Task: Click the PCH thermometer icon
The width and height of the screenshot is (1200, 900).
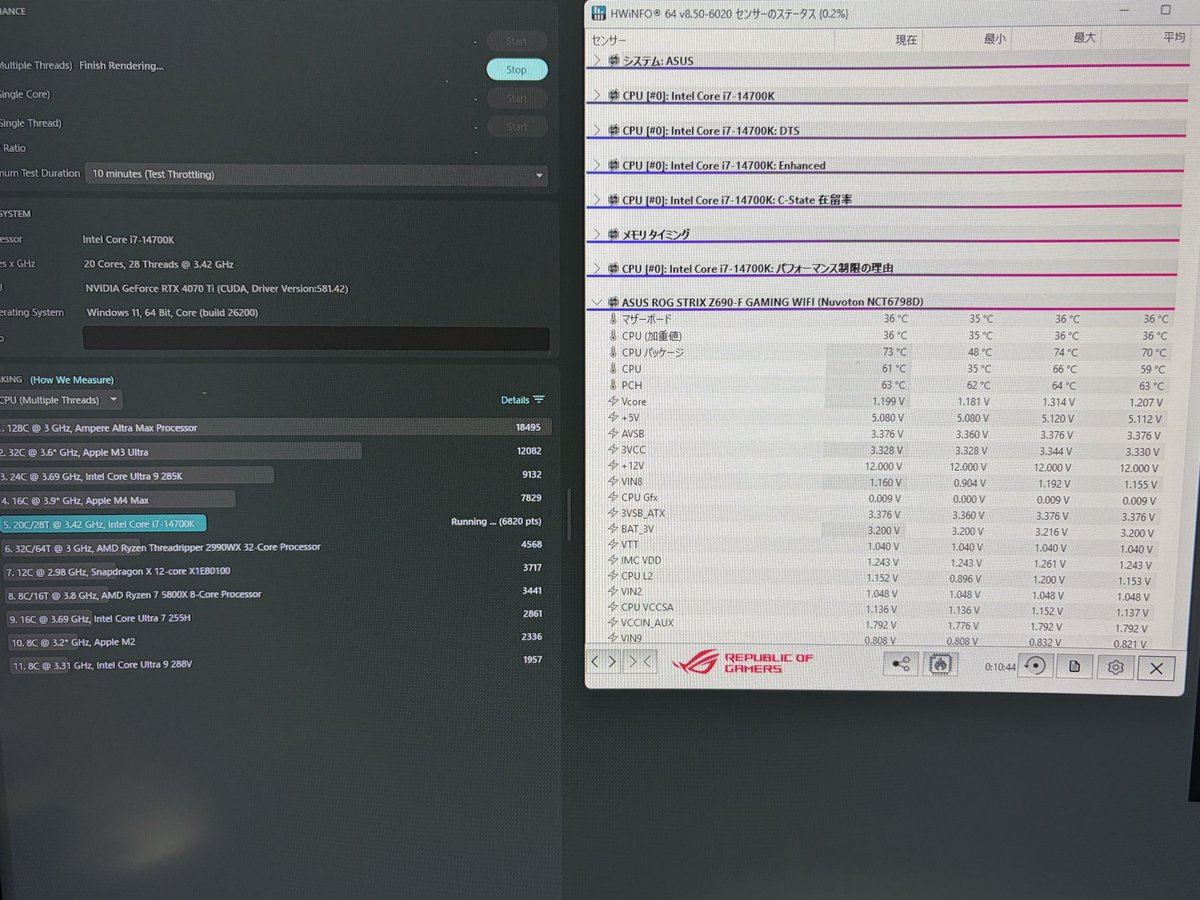Action: click(x=613, y=385)
